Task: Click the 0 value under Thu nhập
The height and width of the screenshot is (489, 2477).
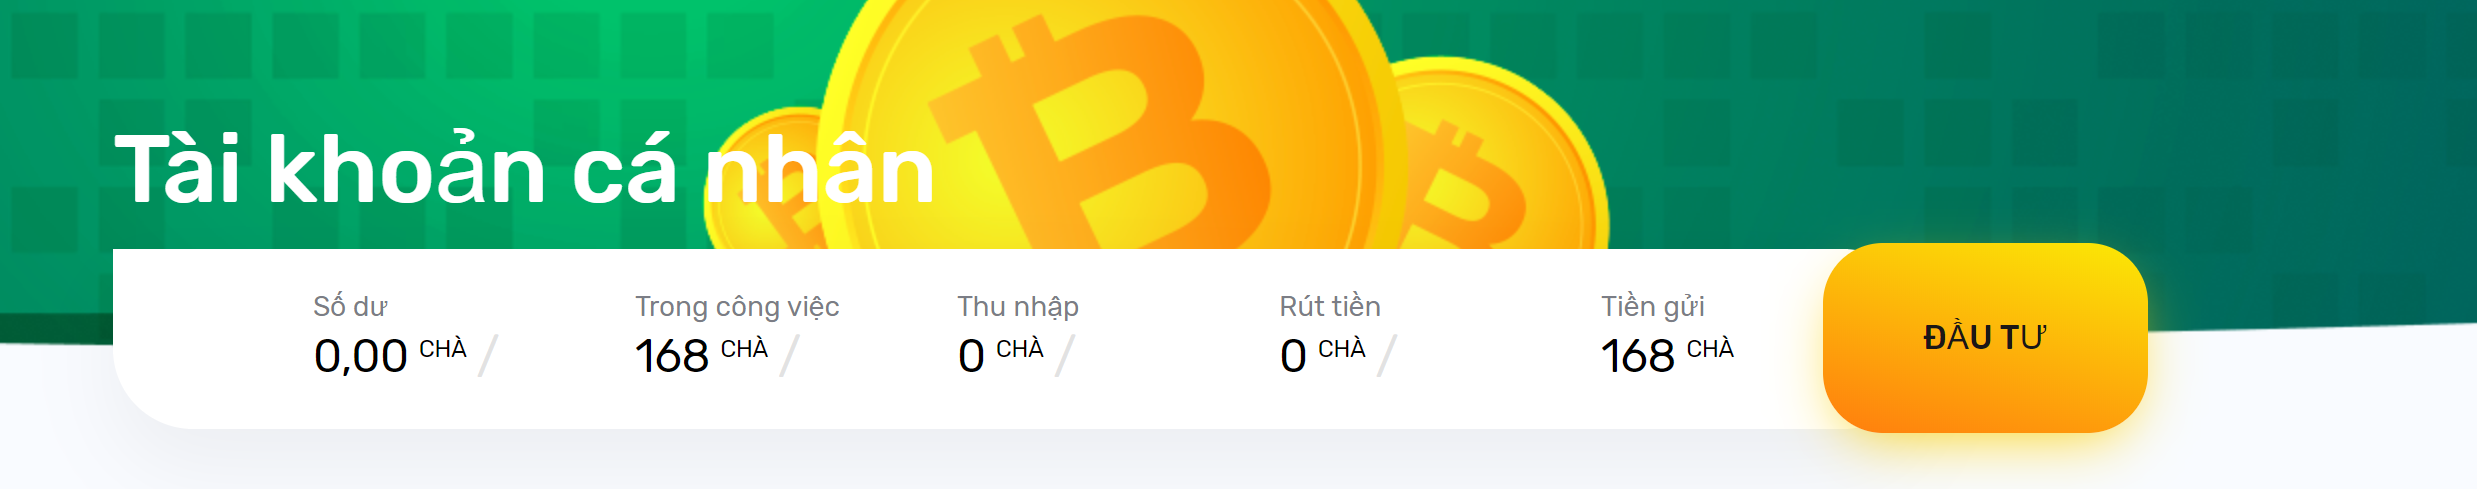Action: click(x=971, y=356)
